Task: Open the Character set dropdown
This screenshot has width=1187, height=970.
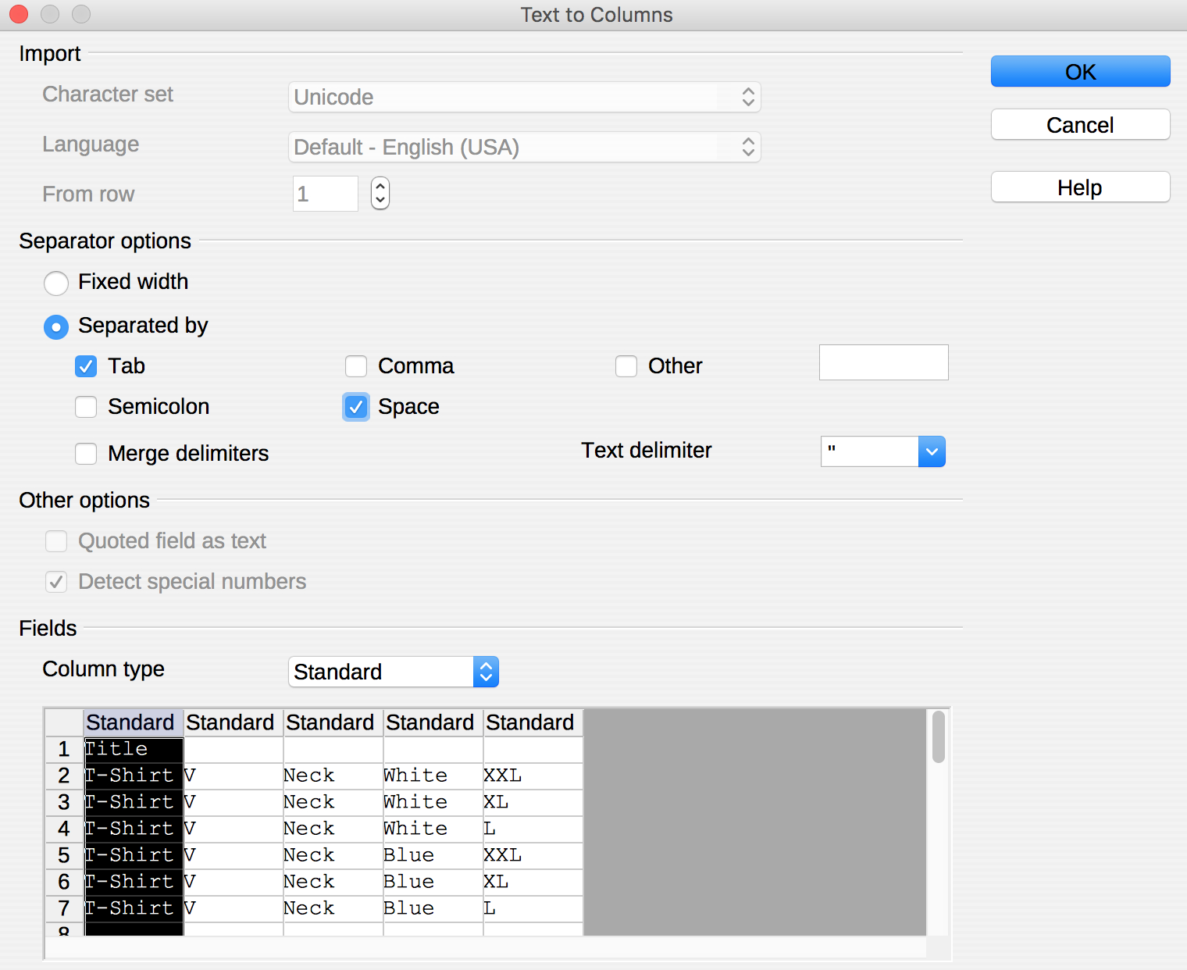Action: click(x=747, y=97)
